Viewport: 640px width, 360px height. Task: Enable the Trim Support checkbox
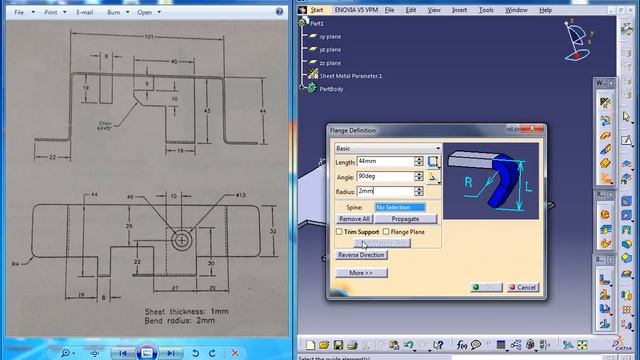click(339, 231)
